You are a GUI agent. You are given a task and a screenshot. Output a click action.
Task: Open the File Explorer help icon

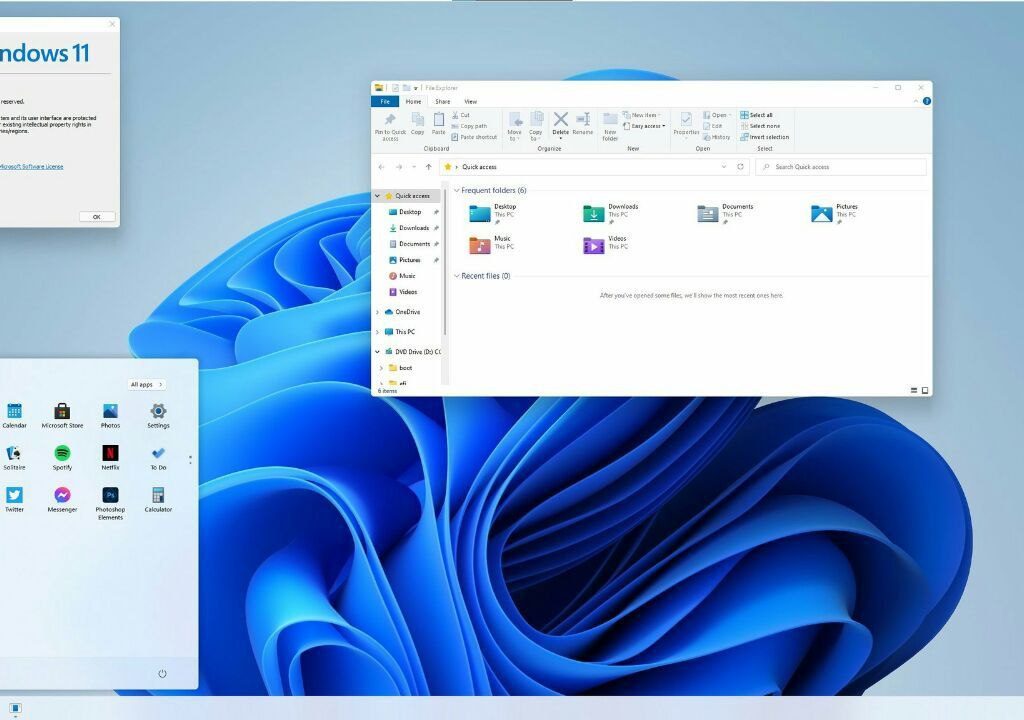pyautogui.click(x=927, y=101)
